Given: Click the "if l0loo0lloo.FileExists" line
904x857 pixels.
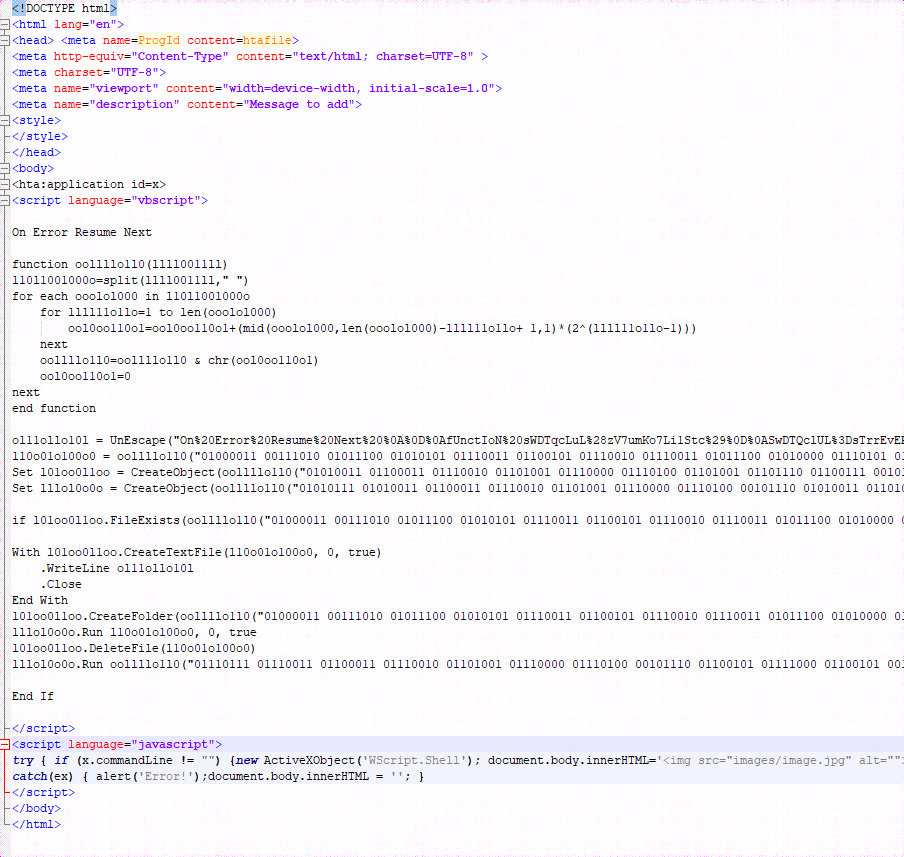Looking at the screenshot, I should click(x=458, y=520).
